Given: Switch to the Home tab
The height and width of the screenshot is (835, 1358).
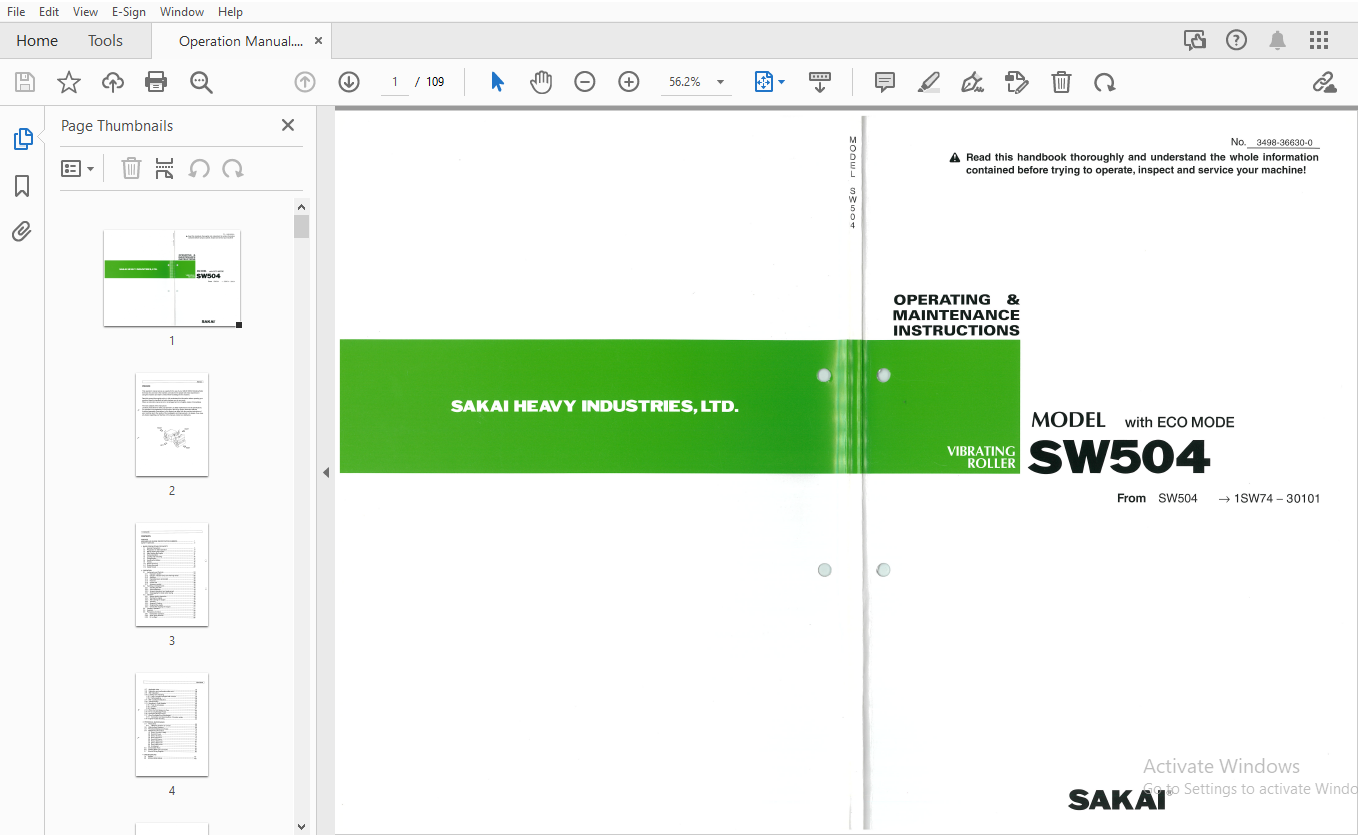Looking at the screenshot, I should (37, 41).
